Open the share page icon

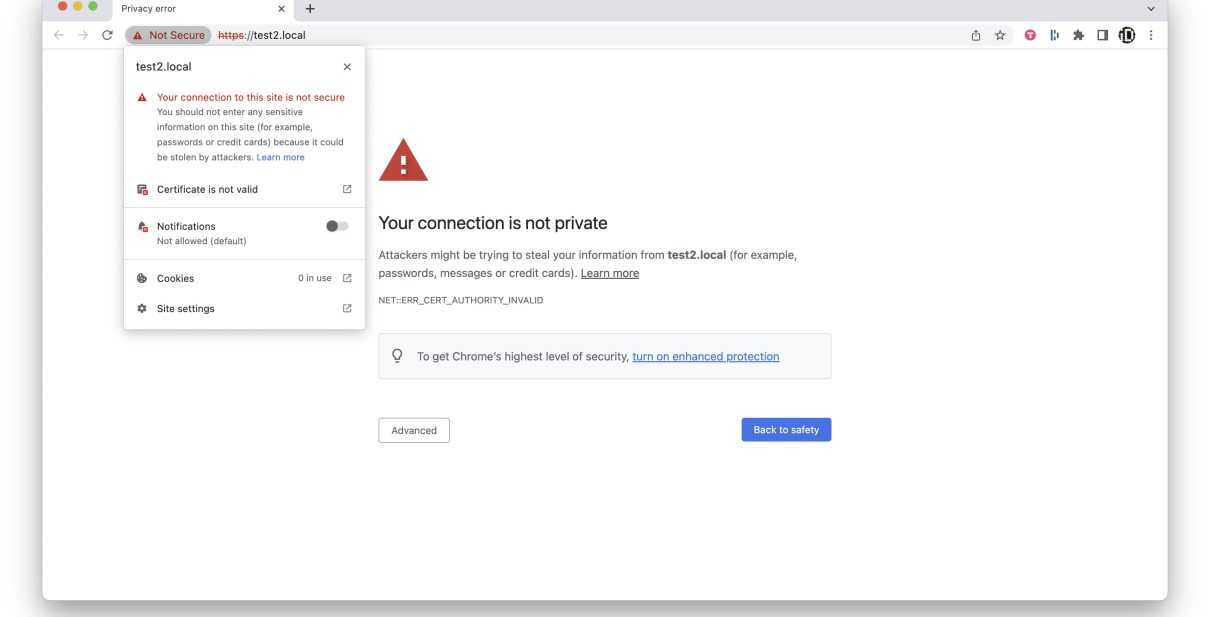[975, 35]
